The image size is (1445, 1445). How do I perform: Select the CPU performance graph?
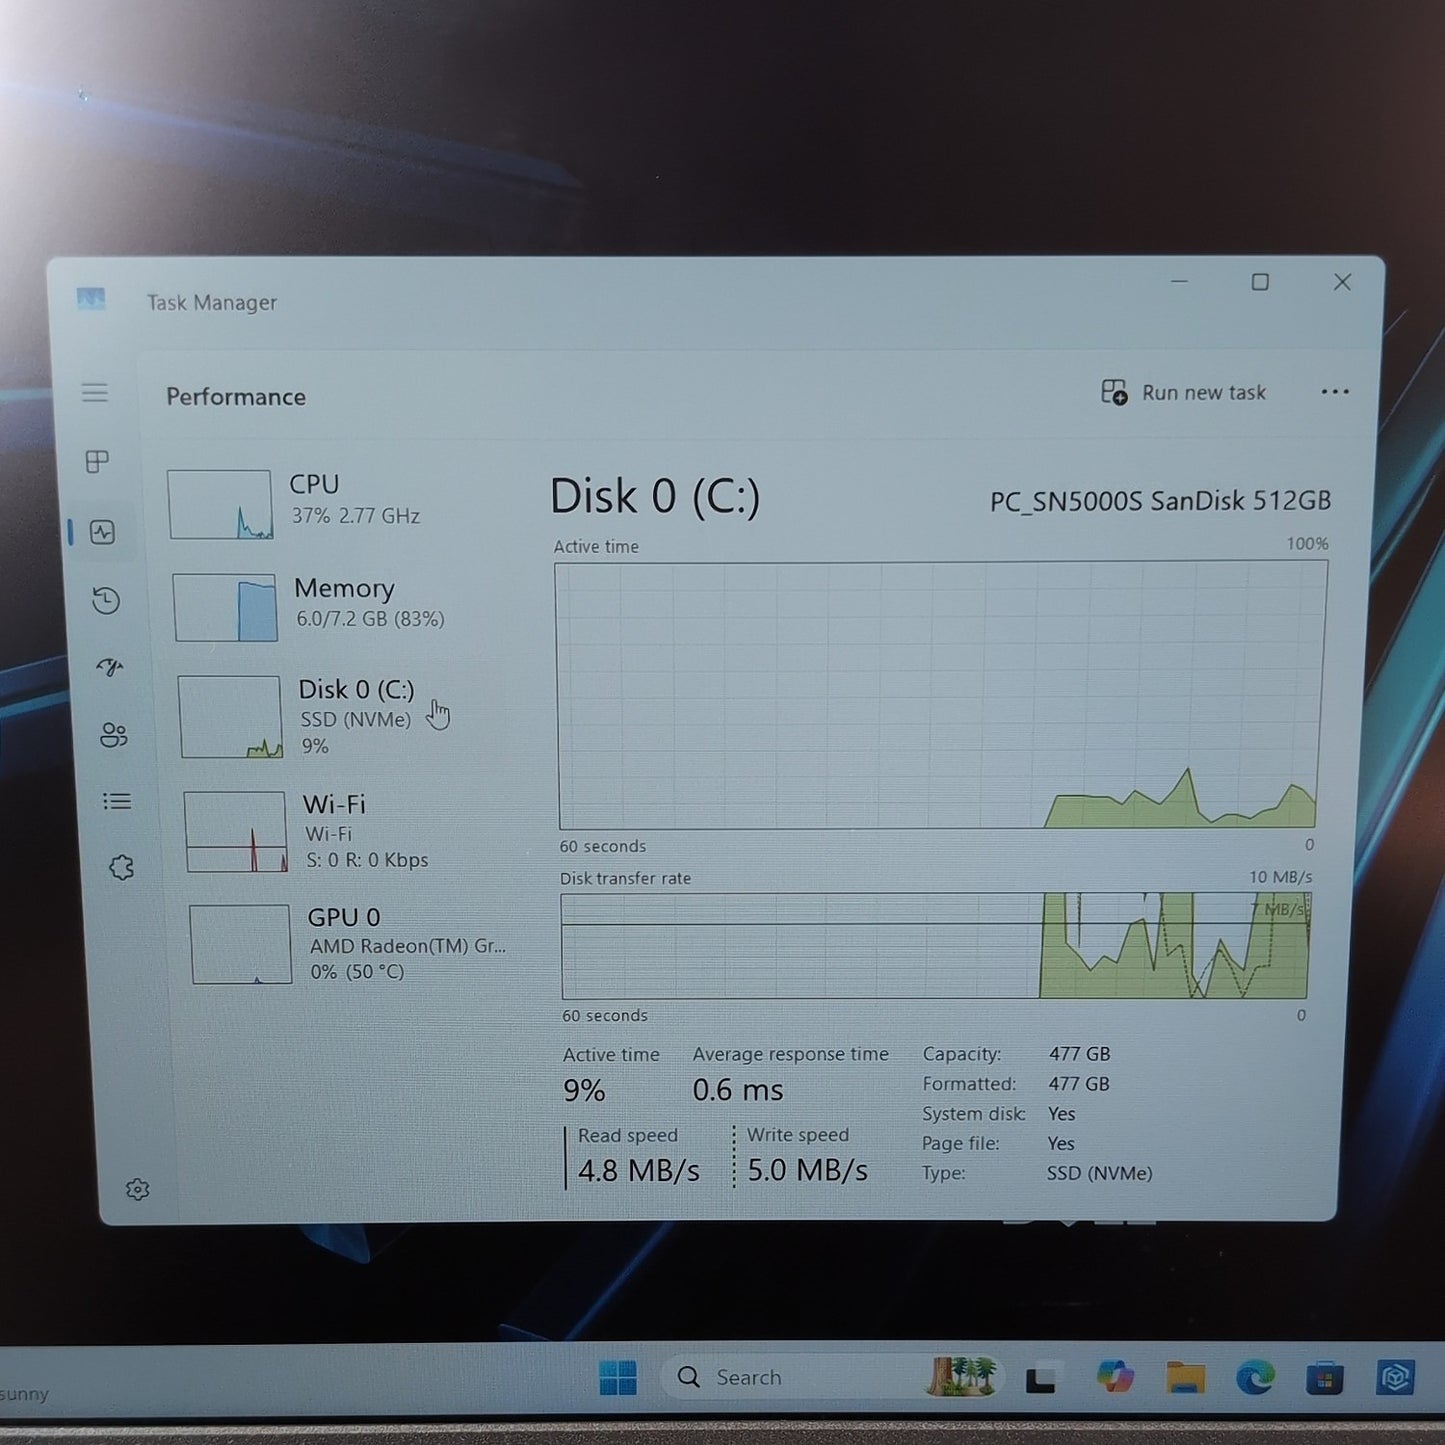pyautogui.click(x=219, y=504)
